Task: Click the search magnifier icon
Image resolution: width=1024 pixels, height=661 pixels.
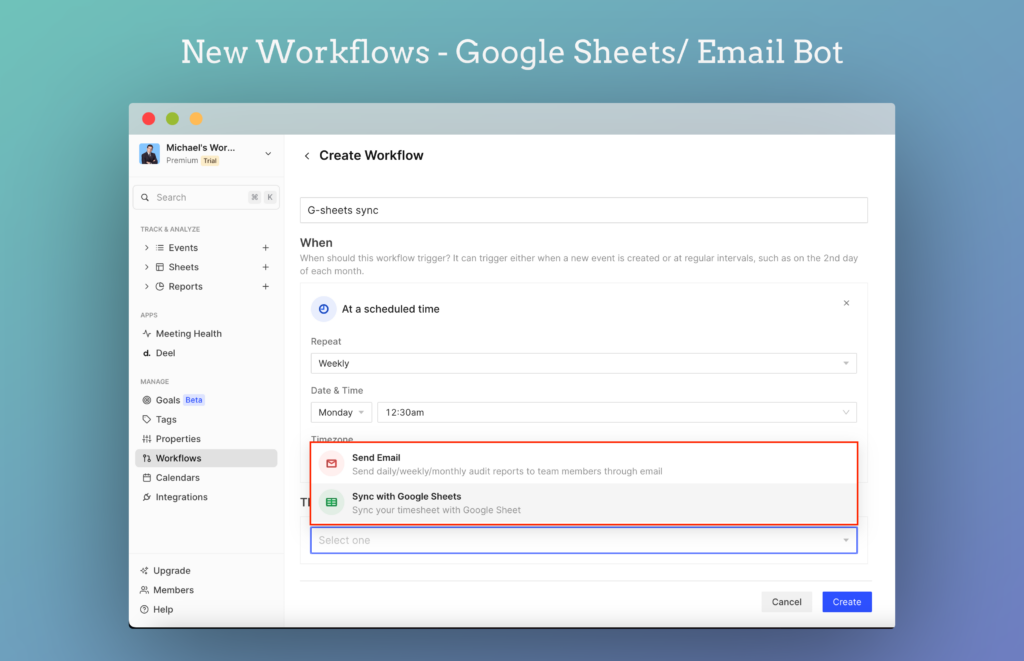Action: pos(145,197)
